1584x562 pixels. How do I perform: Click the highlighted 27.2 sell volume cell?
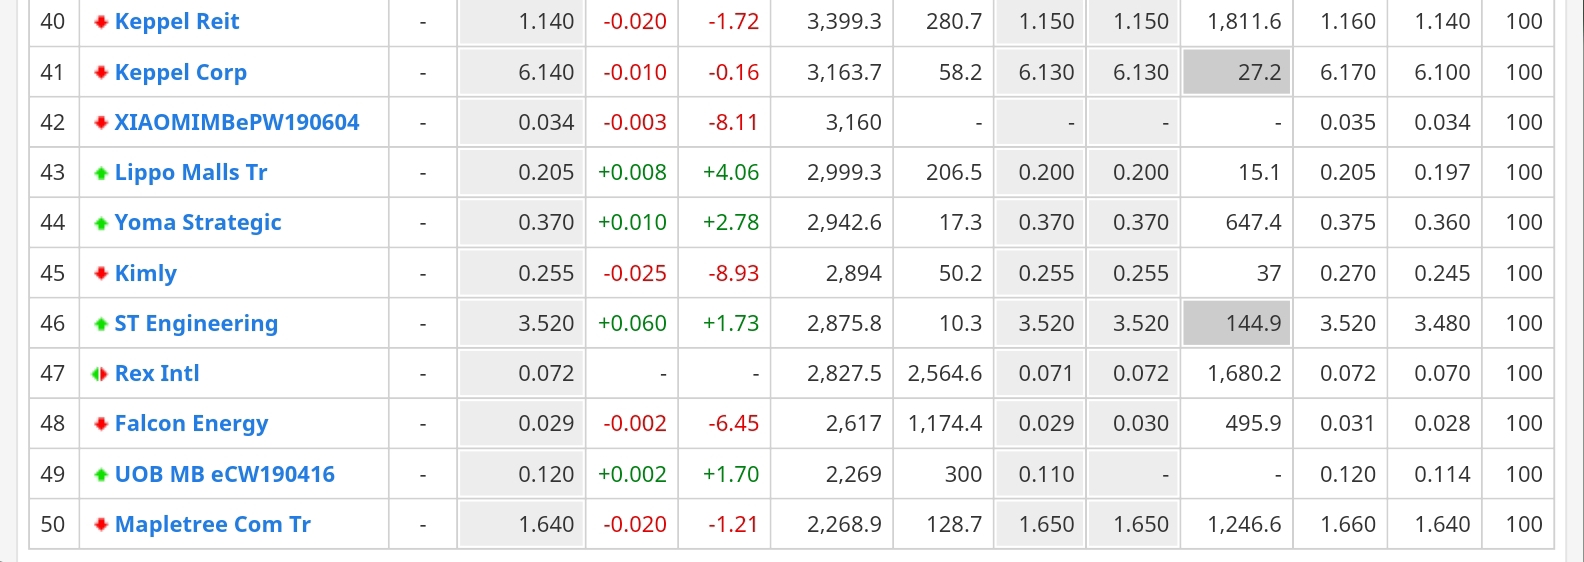tap(1236, 72)
